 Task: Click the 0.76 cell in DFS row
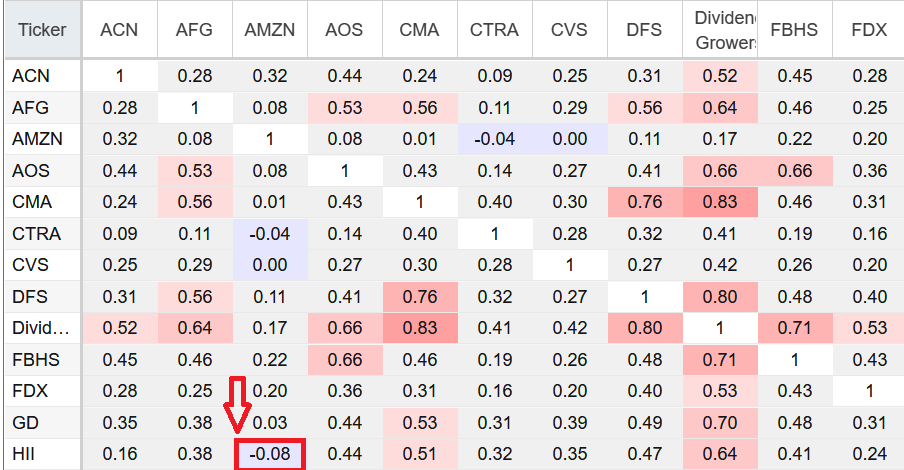tap(419, 297)
